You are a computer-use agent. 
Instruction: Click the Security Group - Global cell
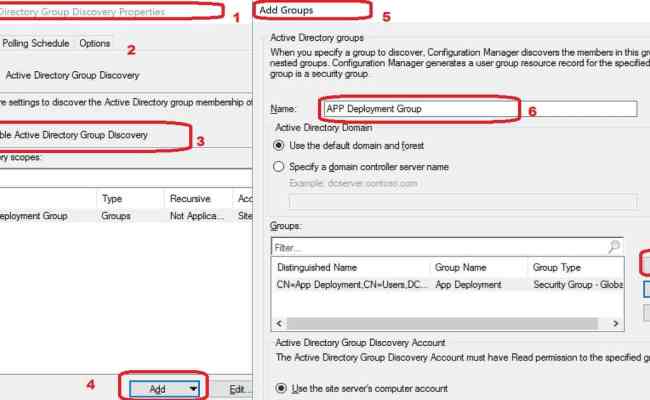[576, 285]
